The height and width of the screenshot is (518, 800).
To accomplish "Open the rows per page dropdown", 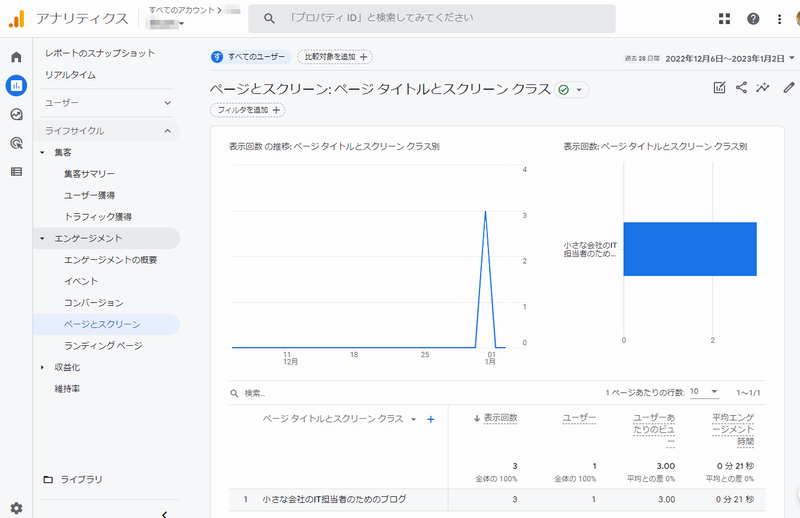I will 704,391.
